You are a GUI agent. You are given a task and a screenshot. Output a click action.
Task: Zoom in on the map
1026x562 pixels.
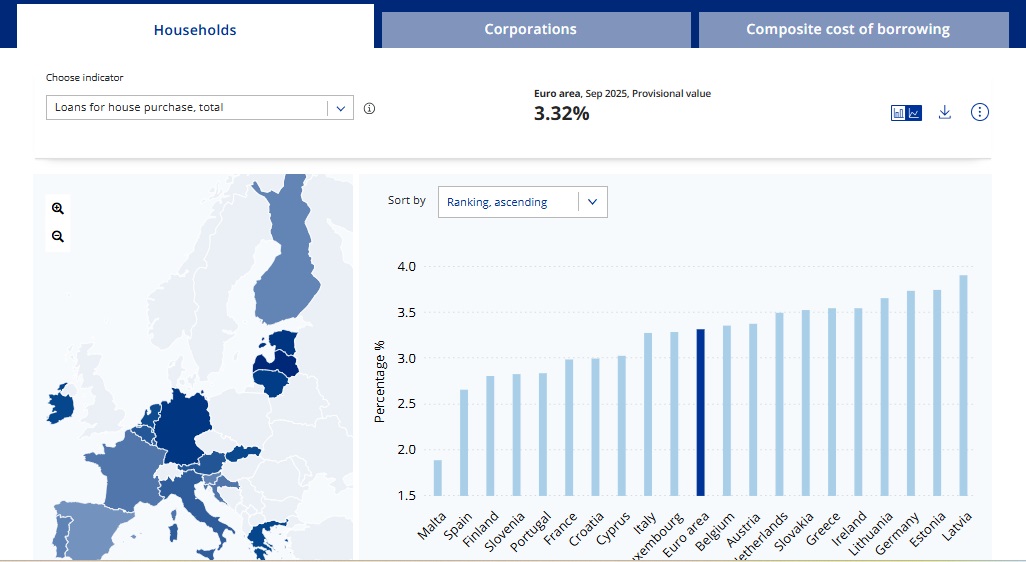[x=58, y=208]
